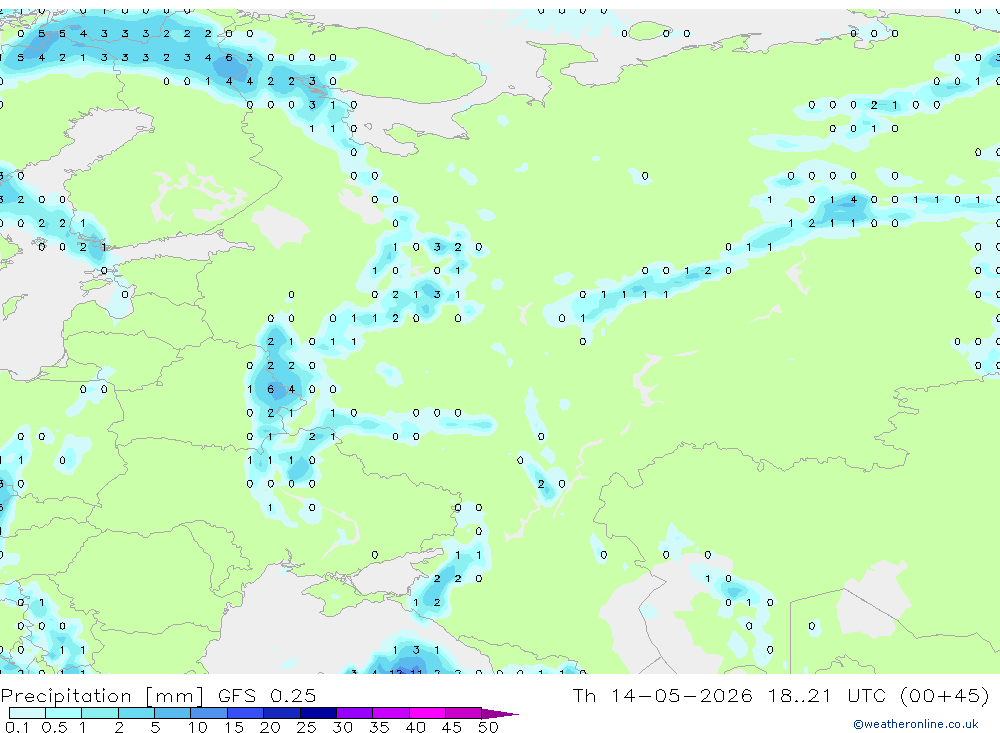Click the legend label '40'

click(415, 727)
